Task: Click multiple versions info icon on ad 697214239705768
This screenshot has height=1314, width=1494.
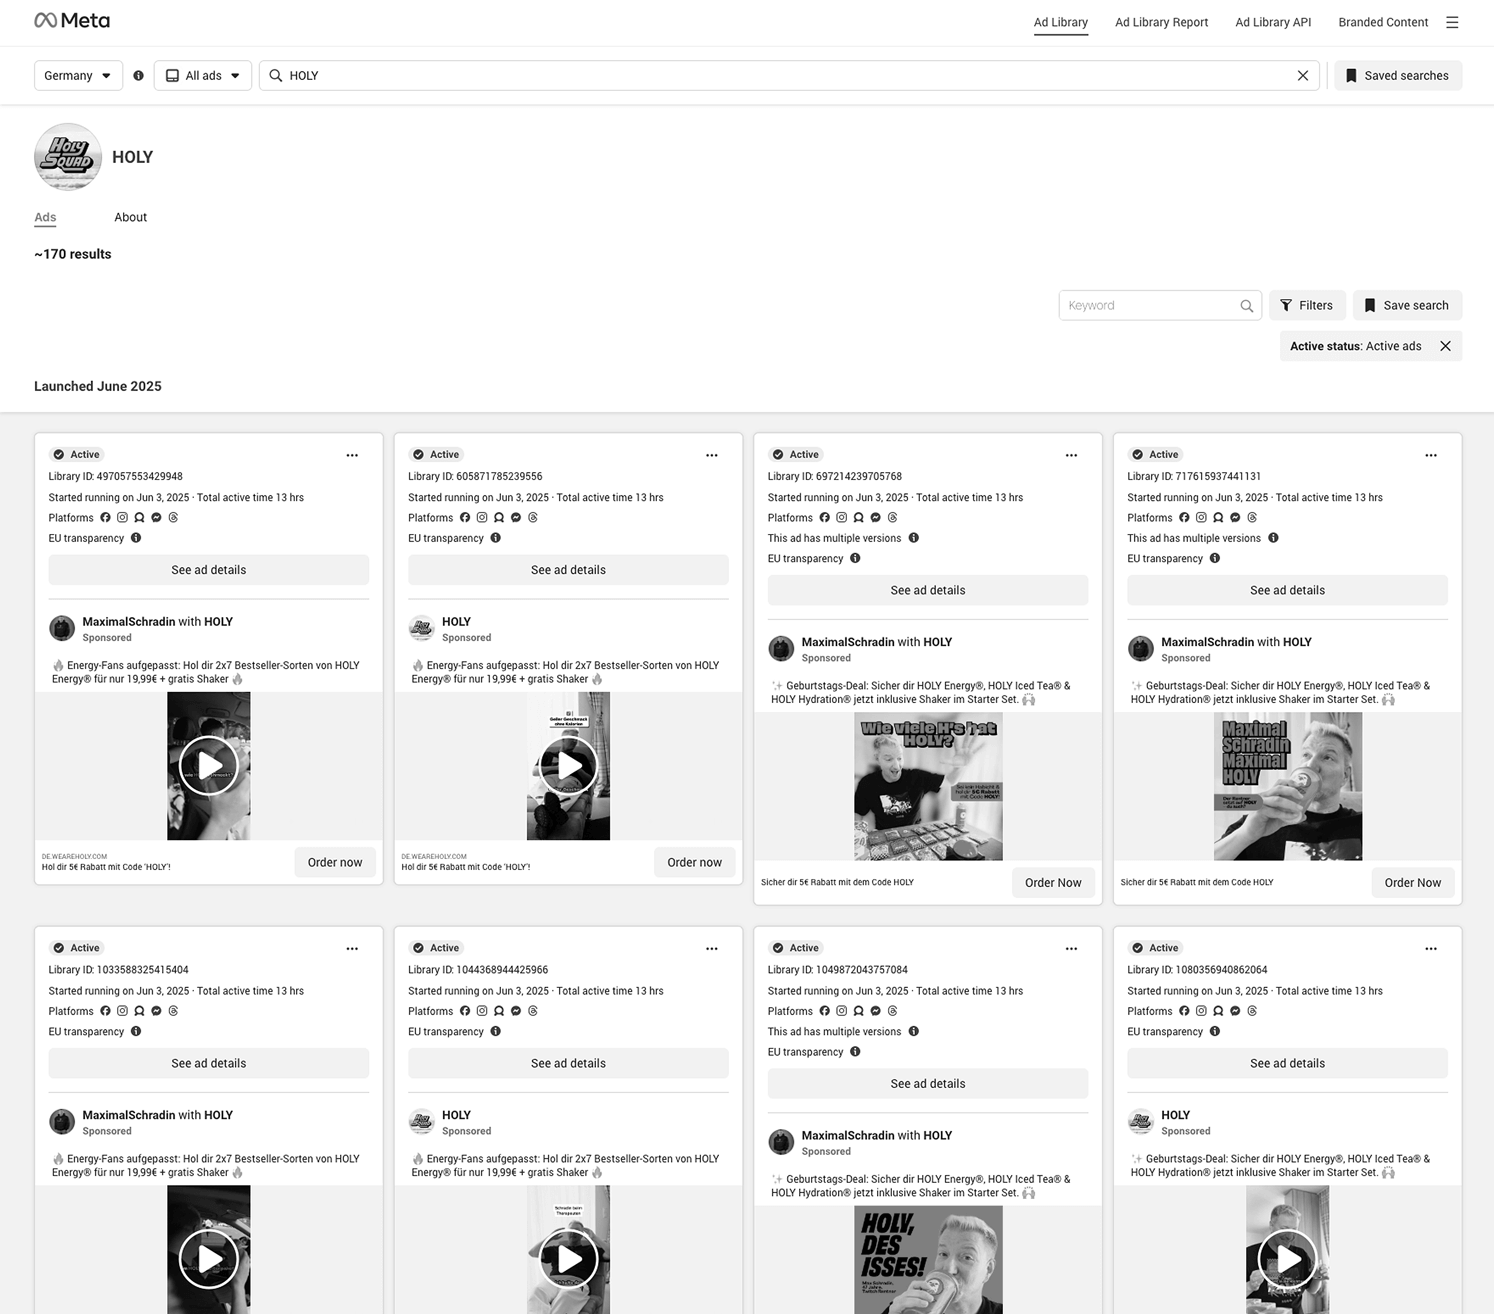Action: [913, 538]
